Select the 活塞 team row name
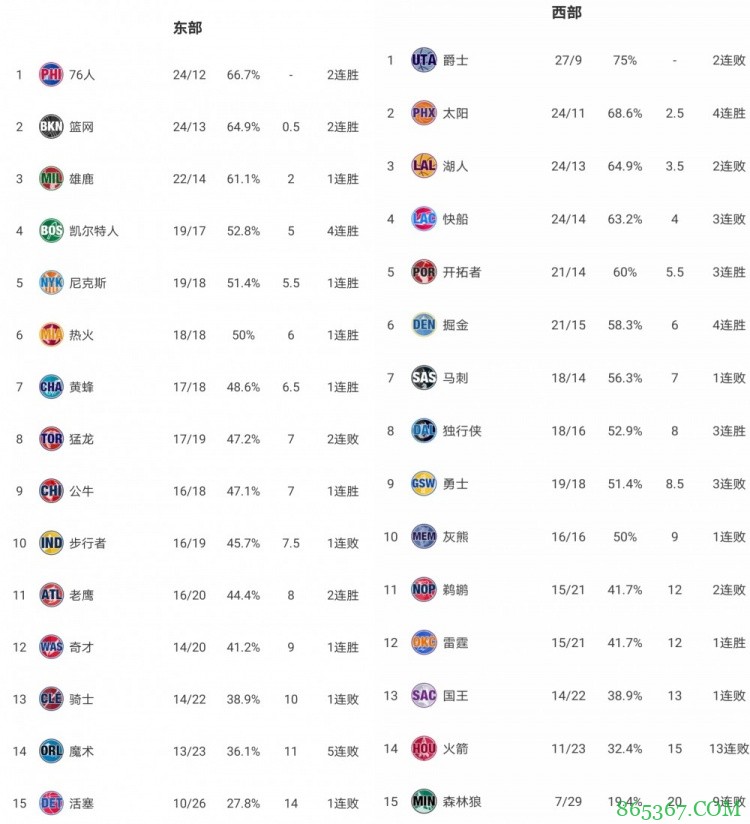750x824 pixels. (x=82, y=803)
